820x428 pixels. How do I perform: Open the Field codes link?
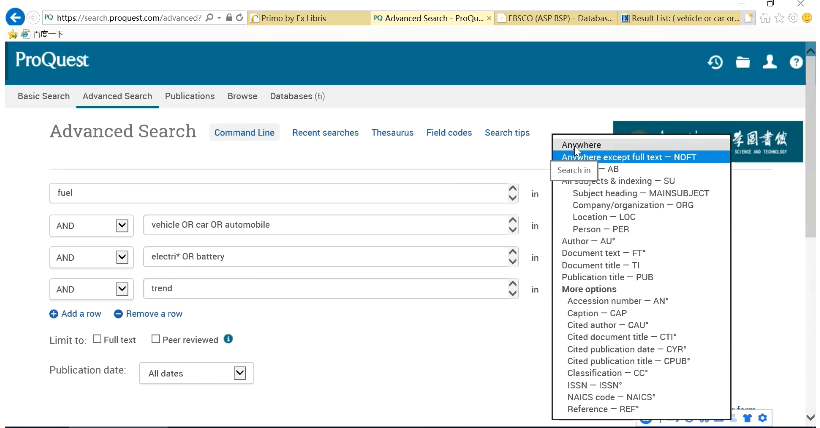pyautogui.click(x=449, y=133)
